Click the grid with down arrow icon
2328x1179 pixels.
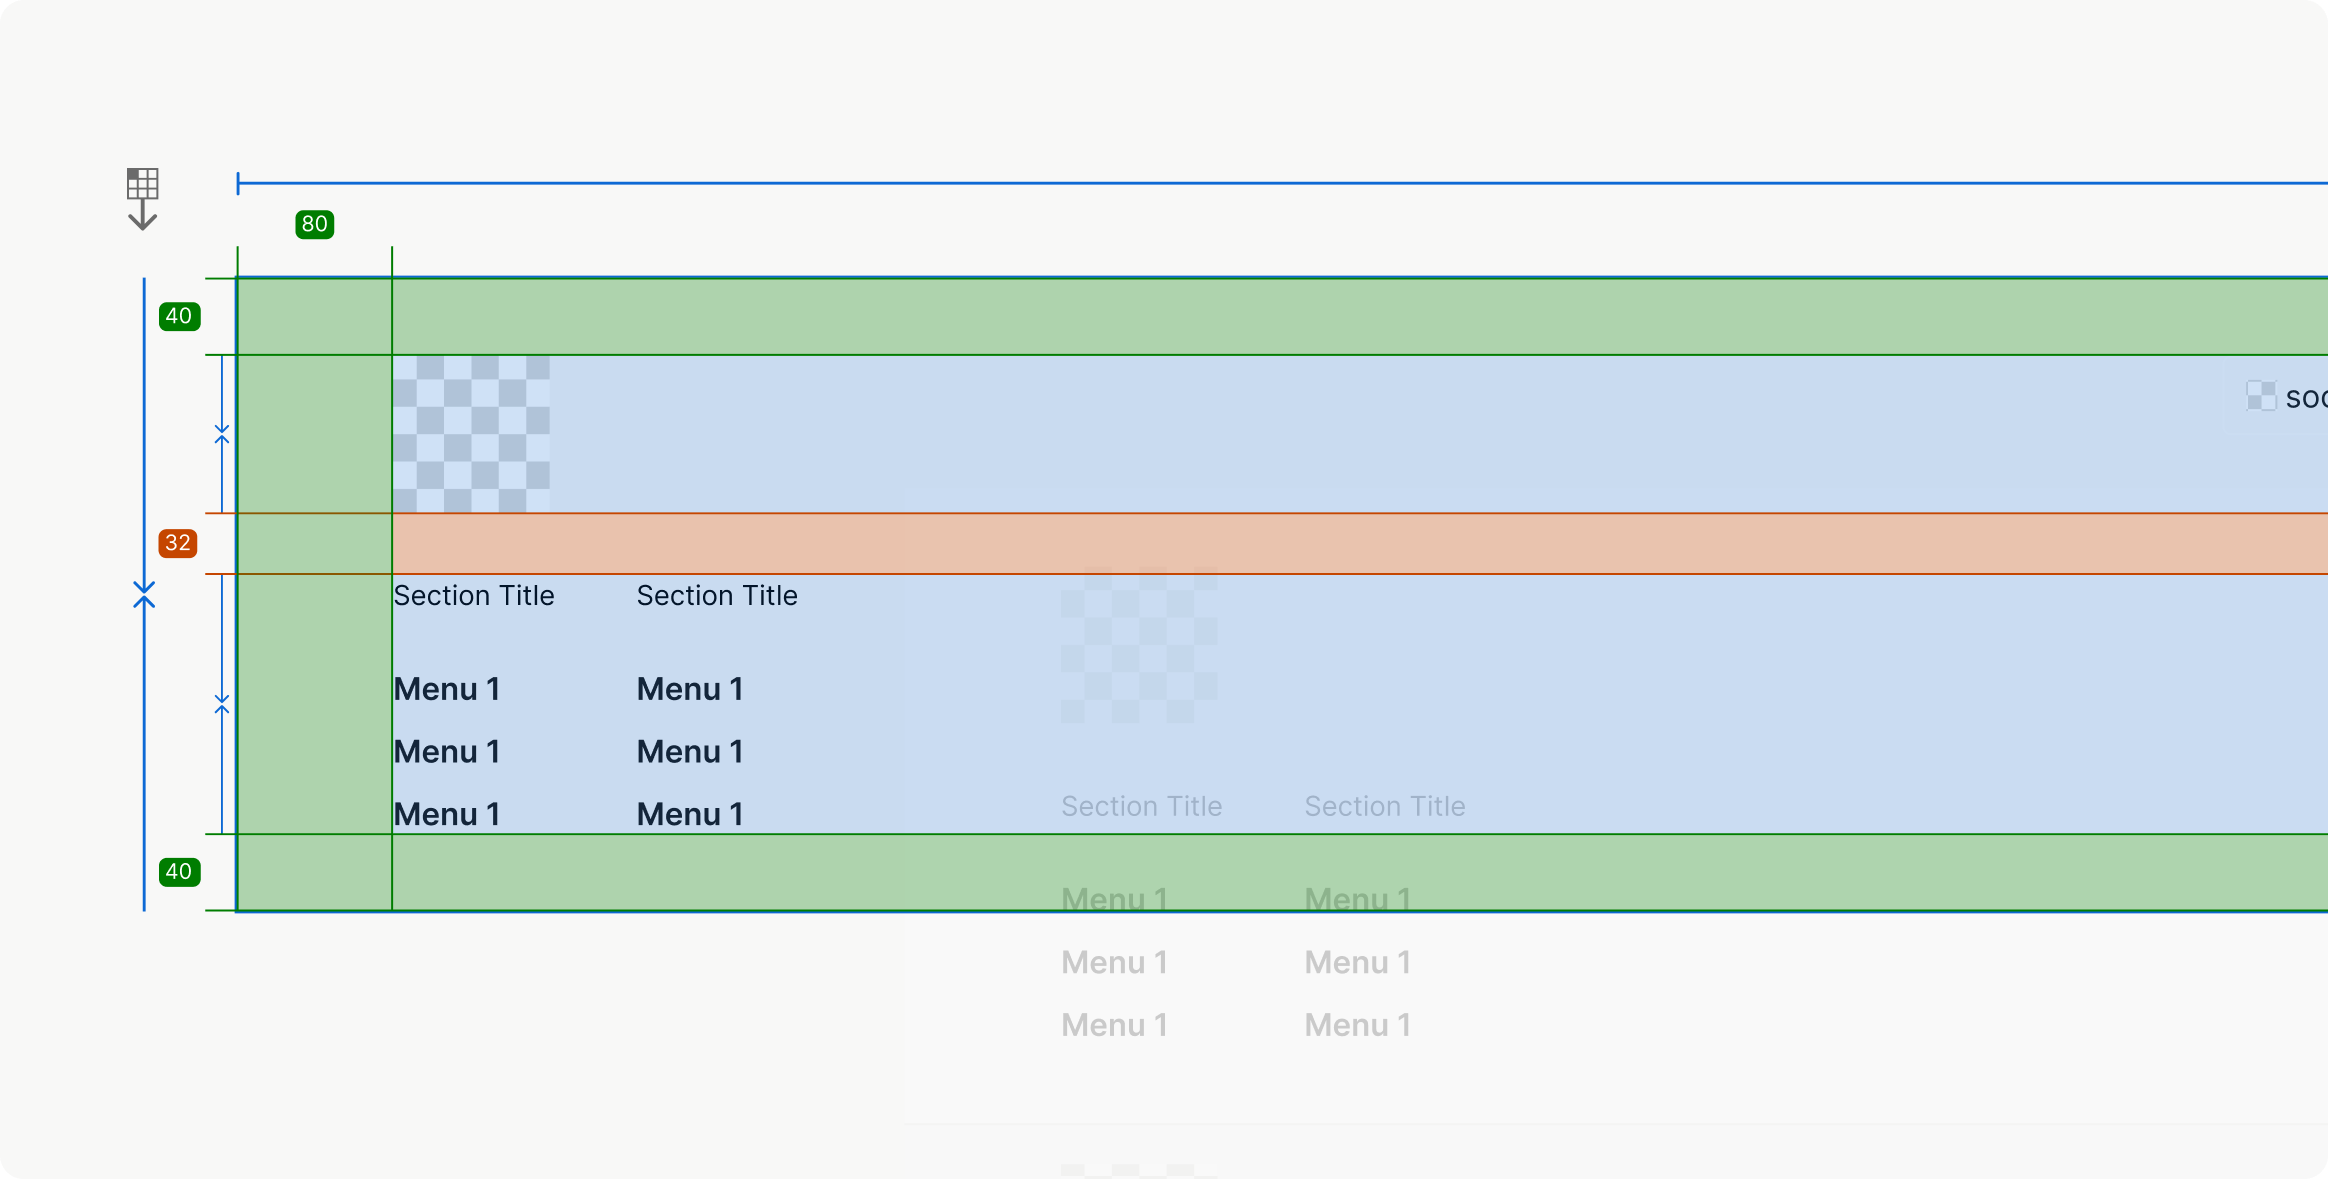tap(142, 198)
